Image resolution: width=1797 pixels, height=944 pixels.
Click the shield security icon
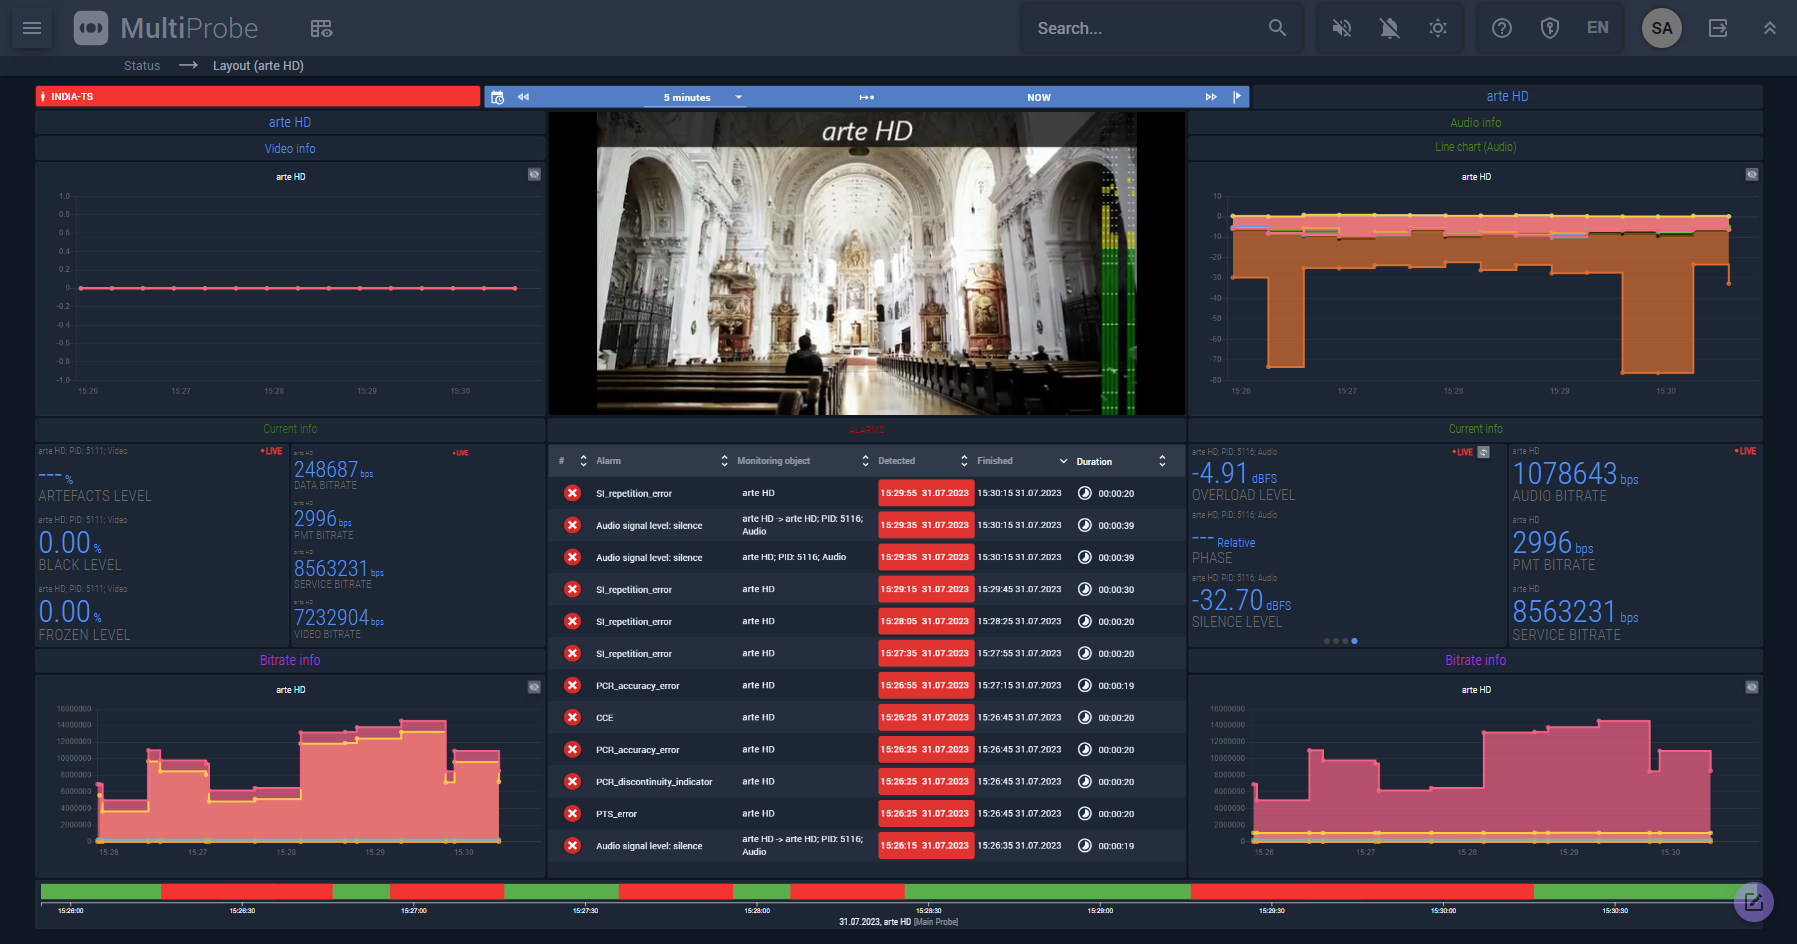point(1549,28)
